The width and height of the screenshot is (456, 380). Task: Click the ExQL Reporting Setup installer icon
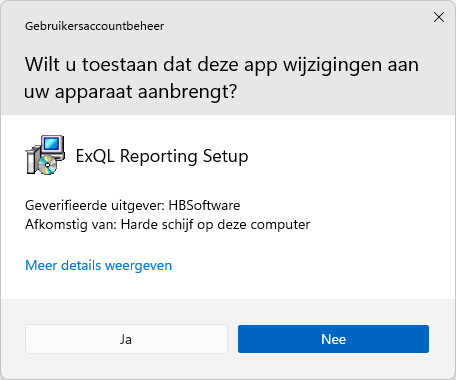pyautogui.click(x=45, y=155)
